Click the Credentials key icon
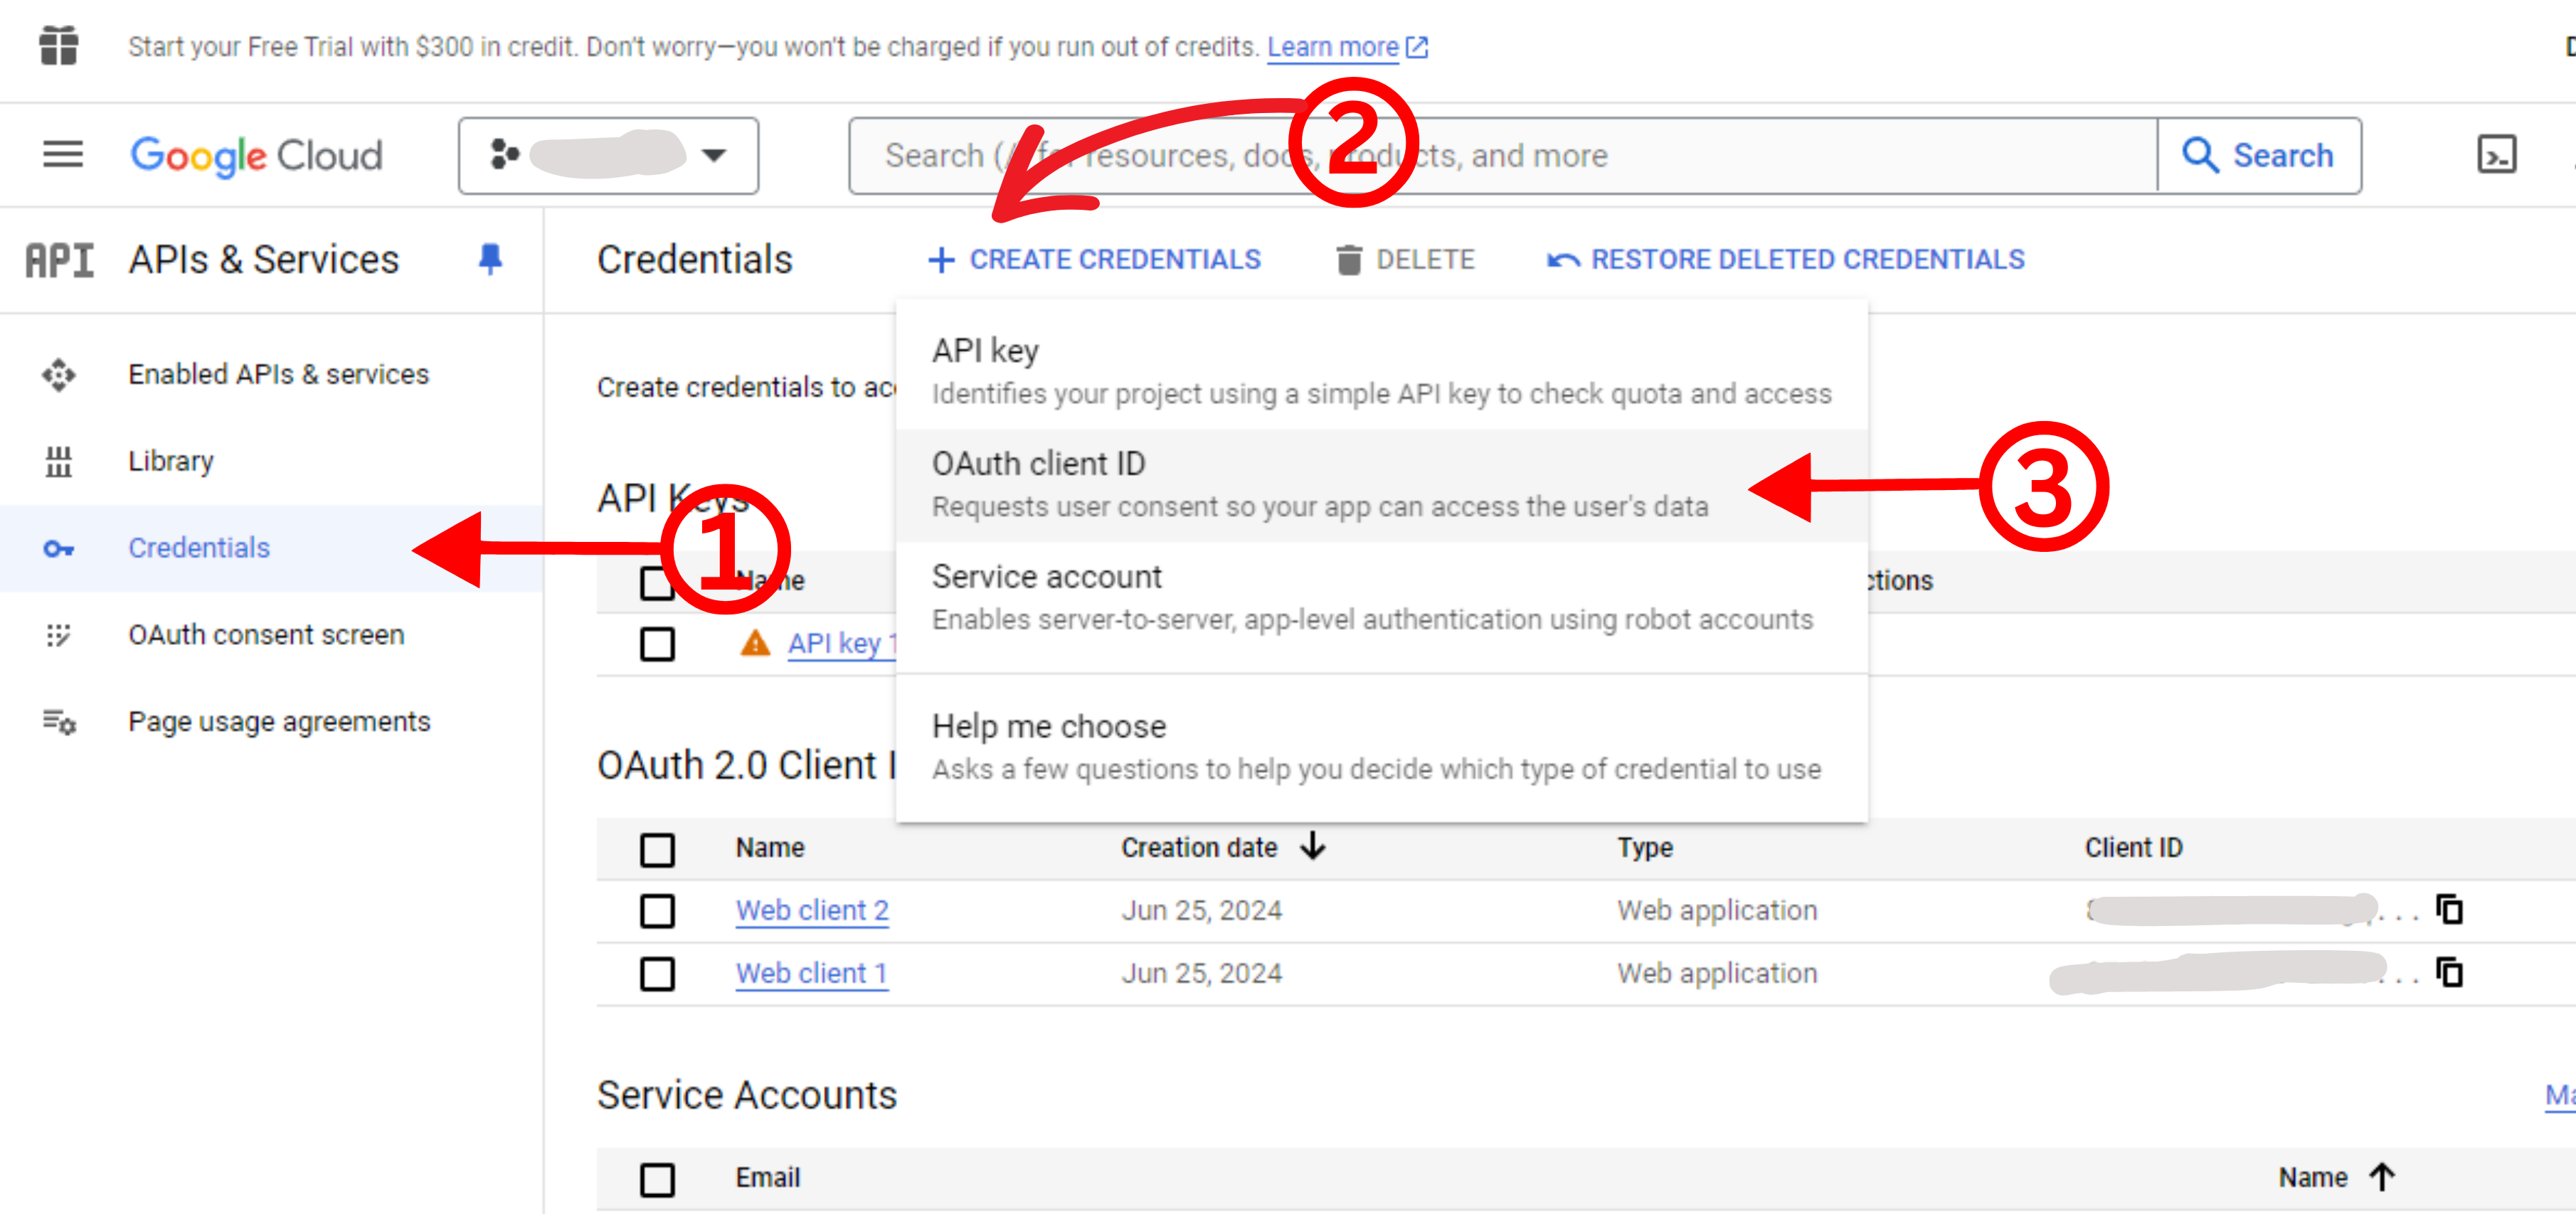 pyautogui.click(x=58, y=548)
